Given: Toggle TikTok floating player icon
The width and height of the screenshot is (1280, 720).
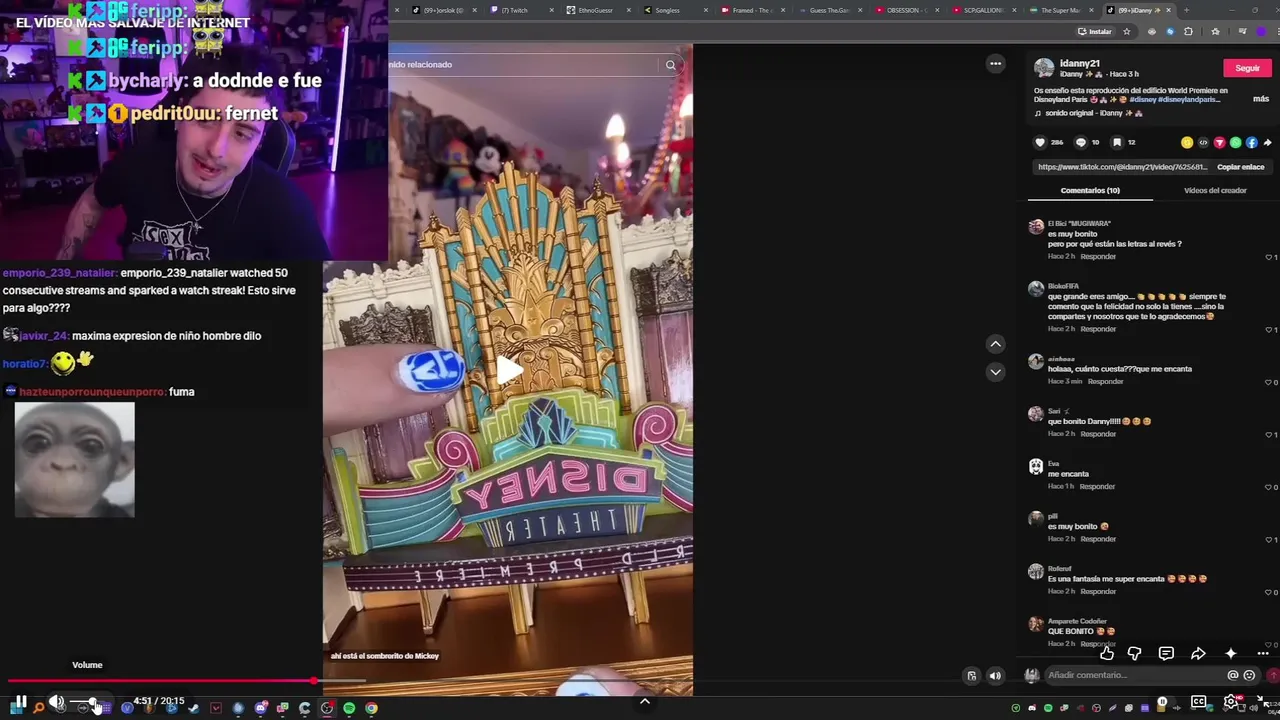Looking at the screenshot, I should [x=971, y=676].
